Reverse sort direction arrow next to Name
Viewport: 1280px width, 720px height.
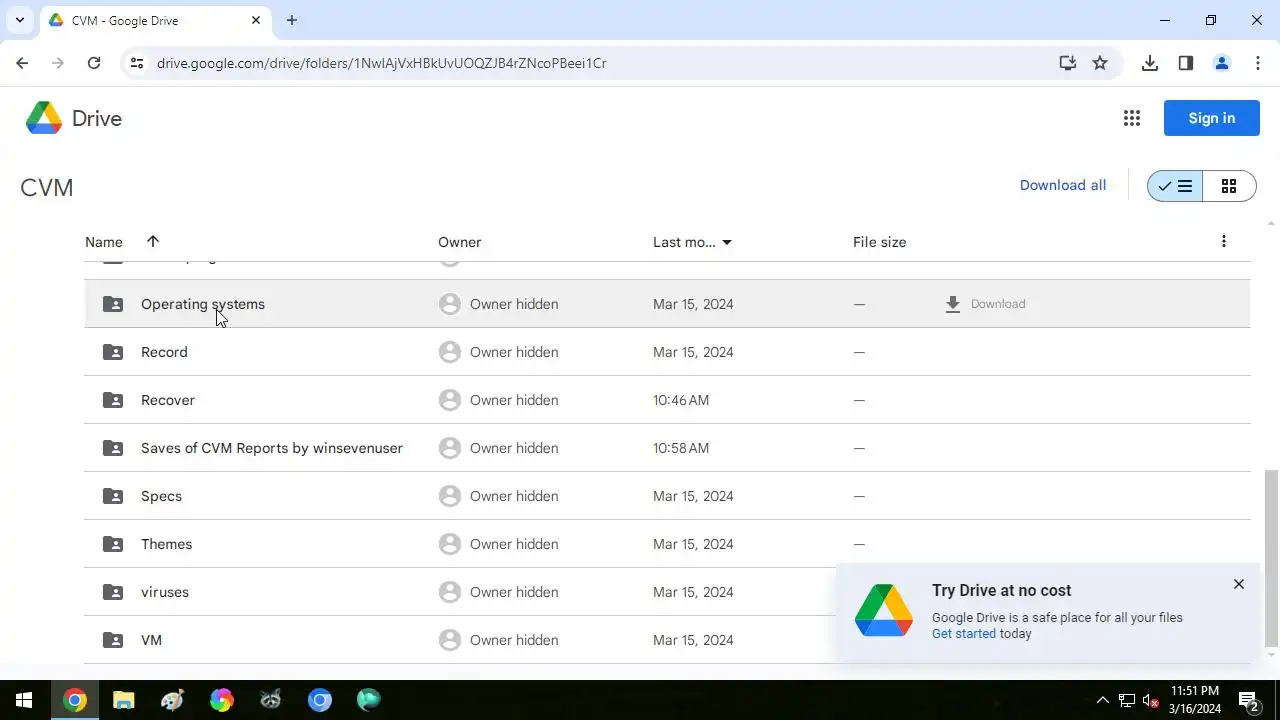tap(153, 241)
